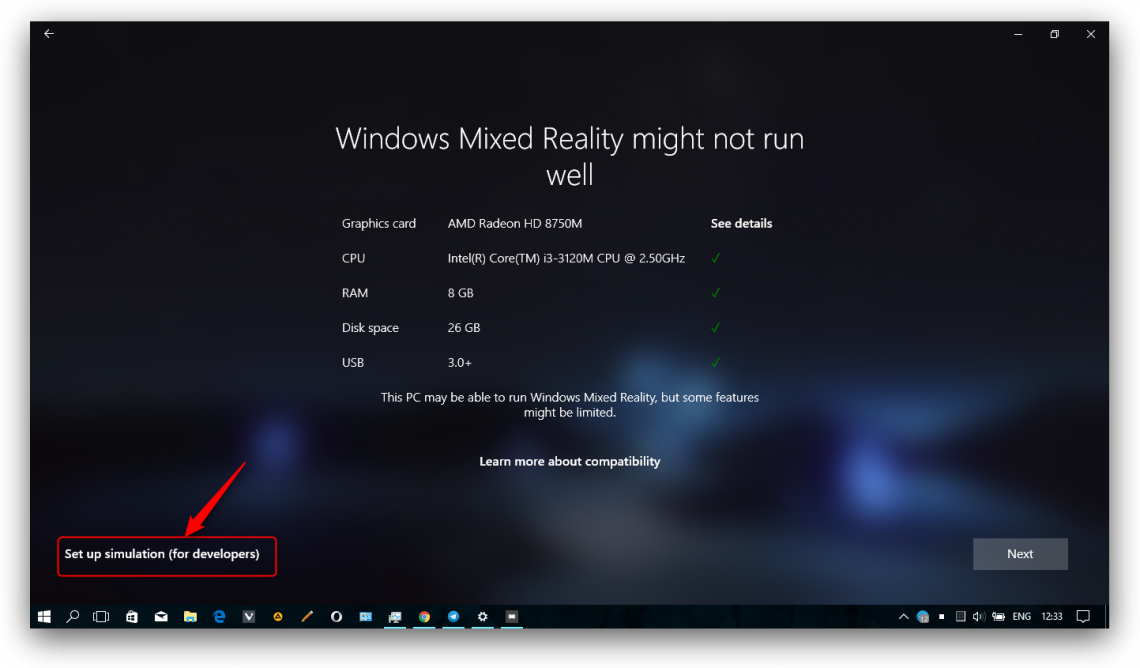Click the battery icon in the system tray
Viewport: 1140px width, 668px height.
pyautogui.click(x=998, y=616)
